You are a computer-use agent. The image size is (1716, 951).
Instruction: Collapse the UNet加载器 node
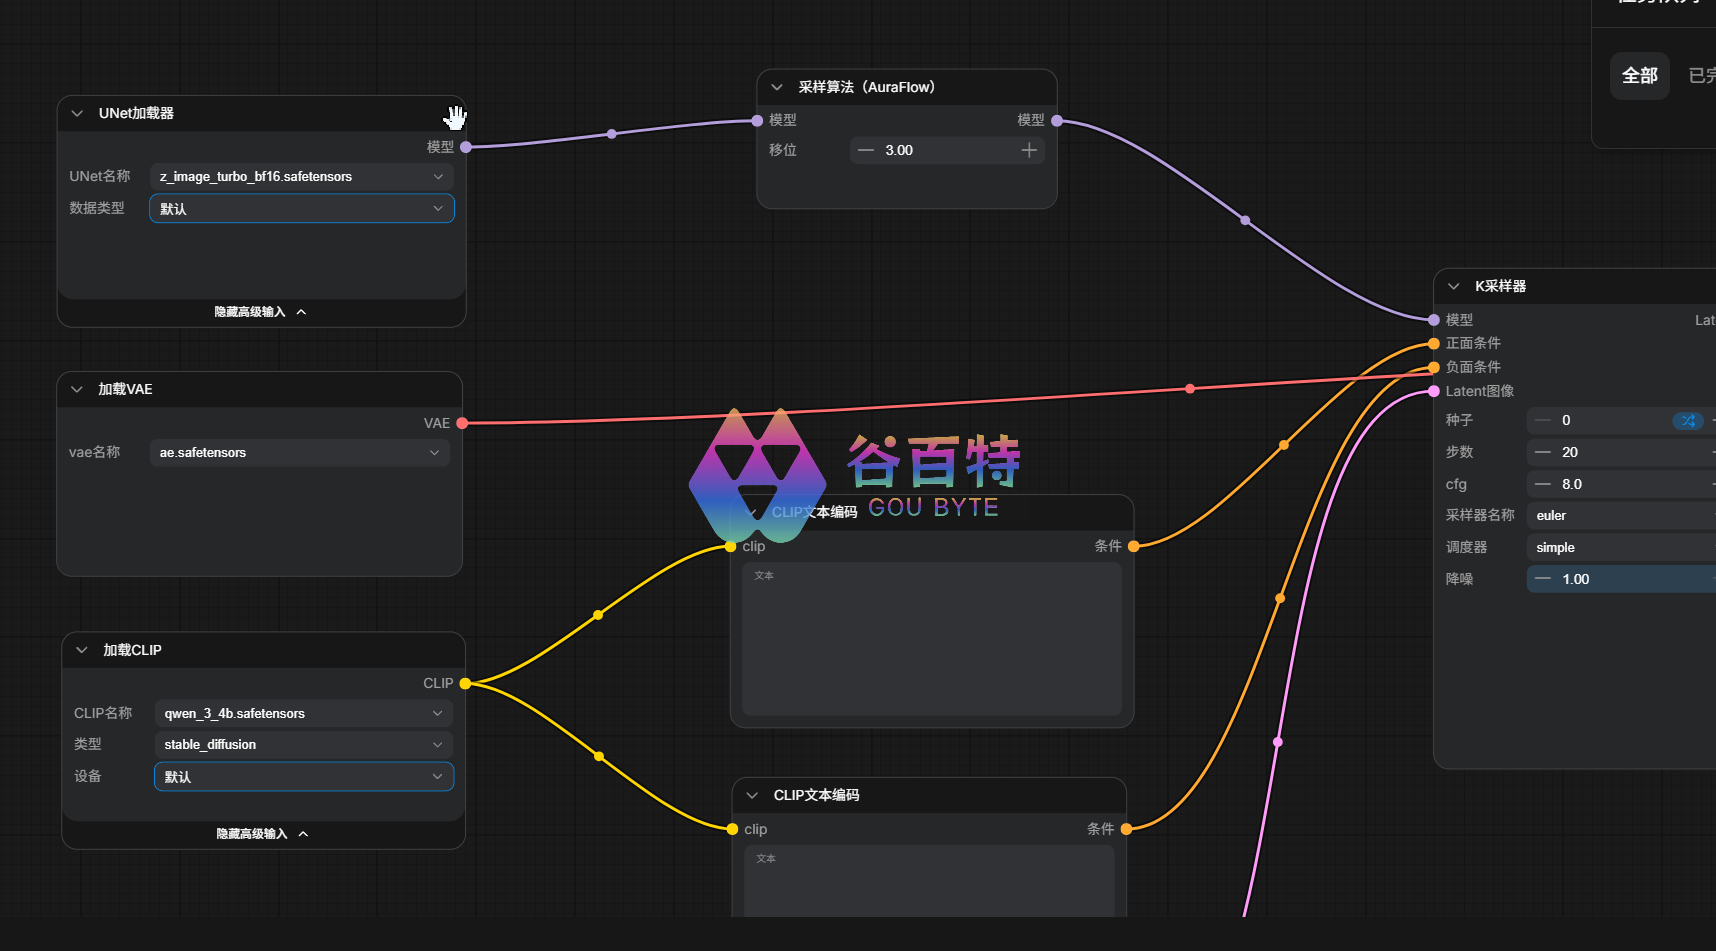(x=77, y=113)
